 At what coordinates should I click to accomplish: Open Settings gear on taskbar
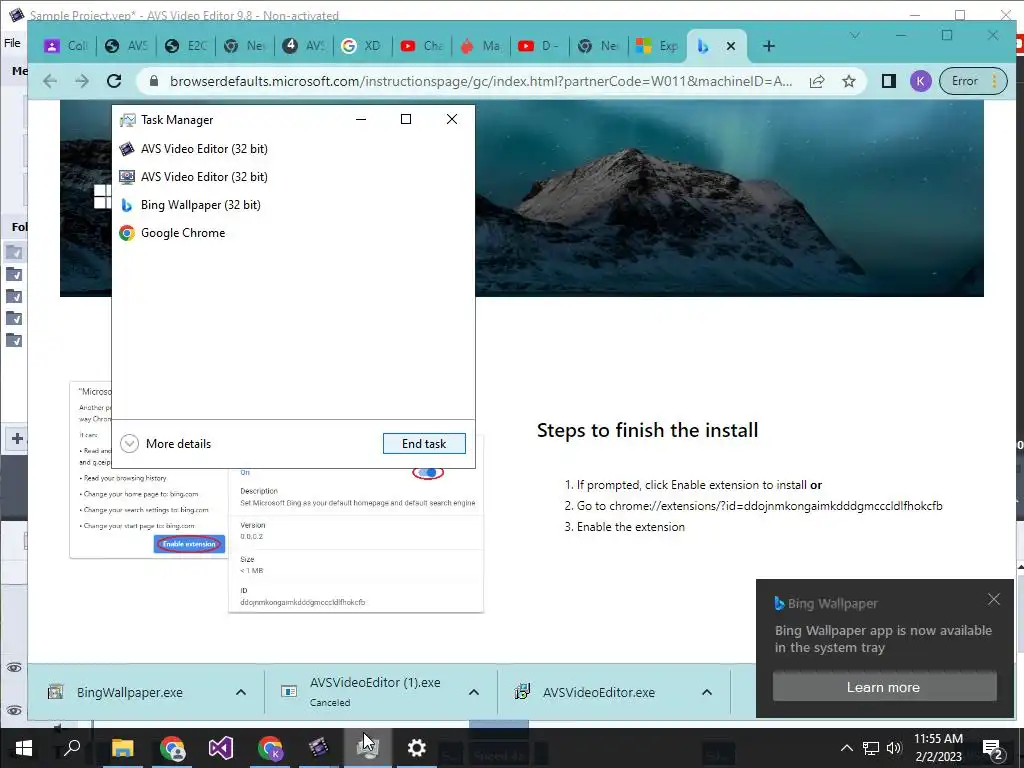pos(417,748)
